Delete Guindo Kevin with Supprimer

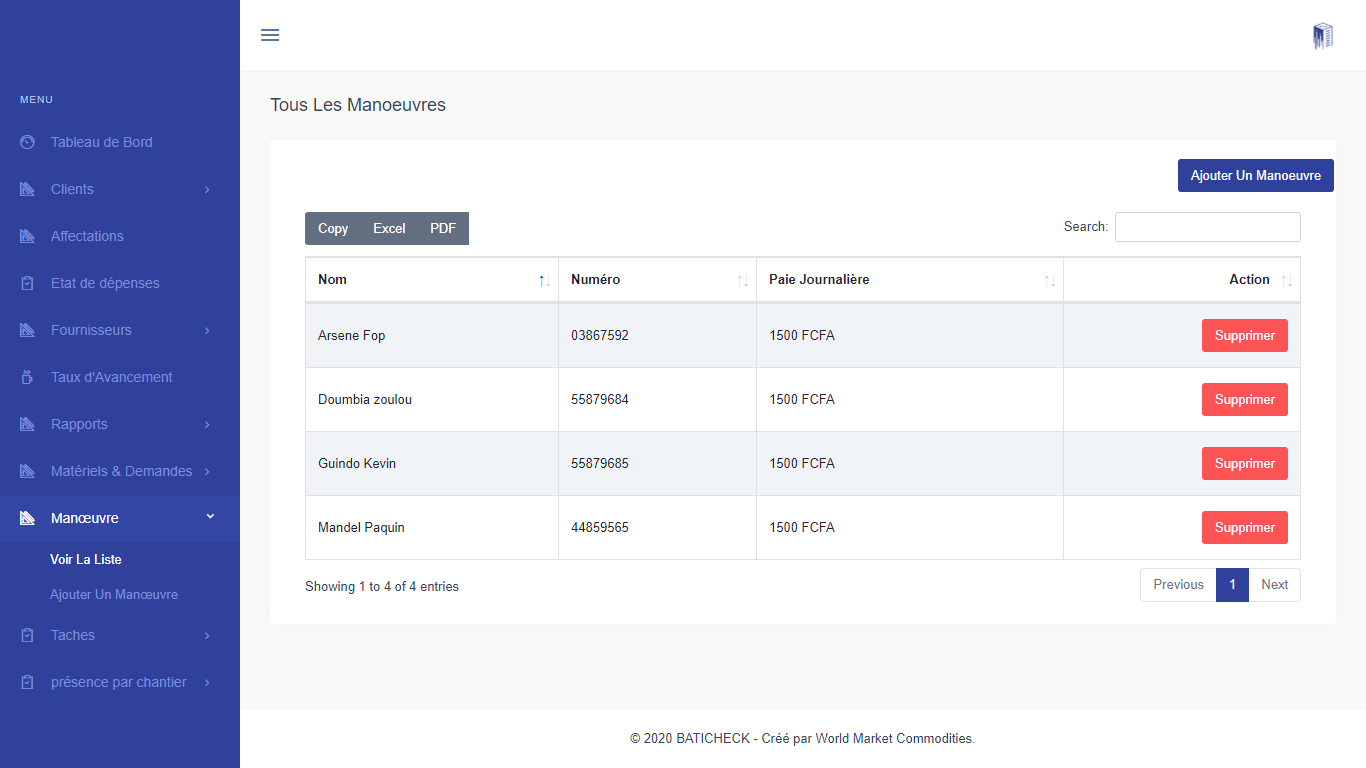1244,464
